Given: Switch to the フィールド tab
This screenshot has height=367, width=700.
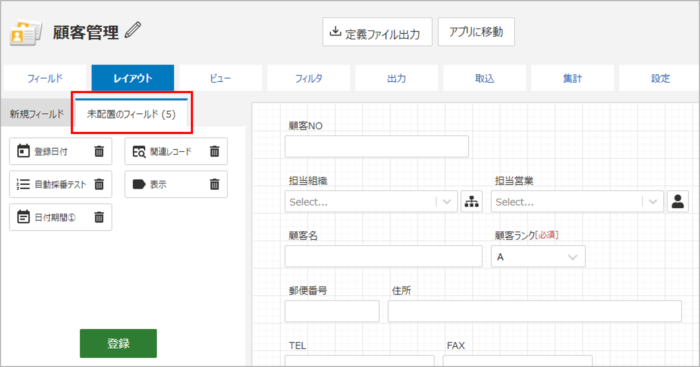Looking at the screenshot, I should (45, 78).
